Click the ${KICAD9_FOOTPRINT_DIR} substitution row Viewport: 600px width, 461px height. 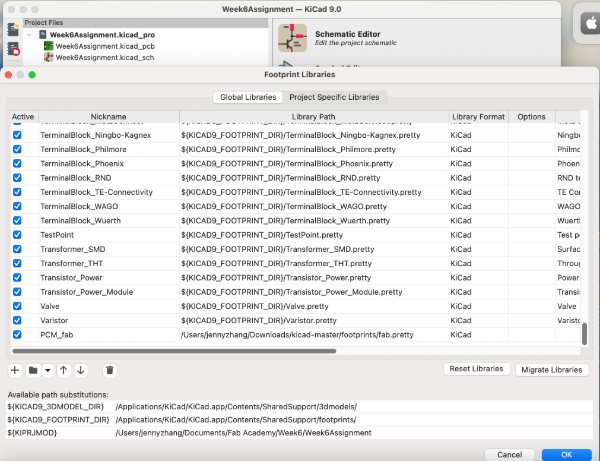tap(300, 420)
